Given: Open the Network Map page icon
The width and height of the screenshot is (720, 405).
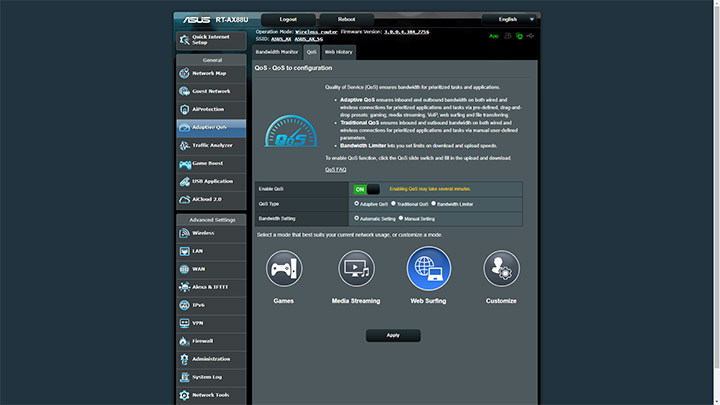Looking at the screenshot, I should 185,73.
